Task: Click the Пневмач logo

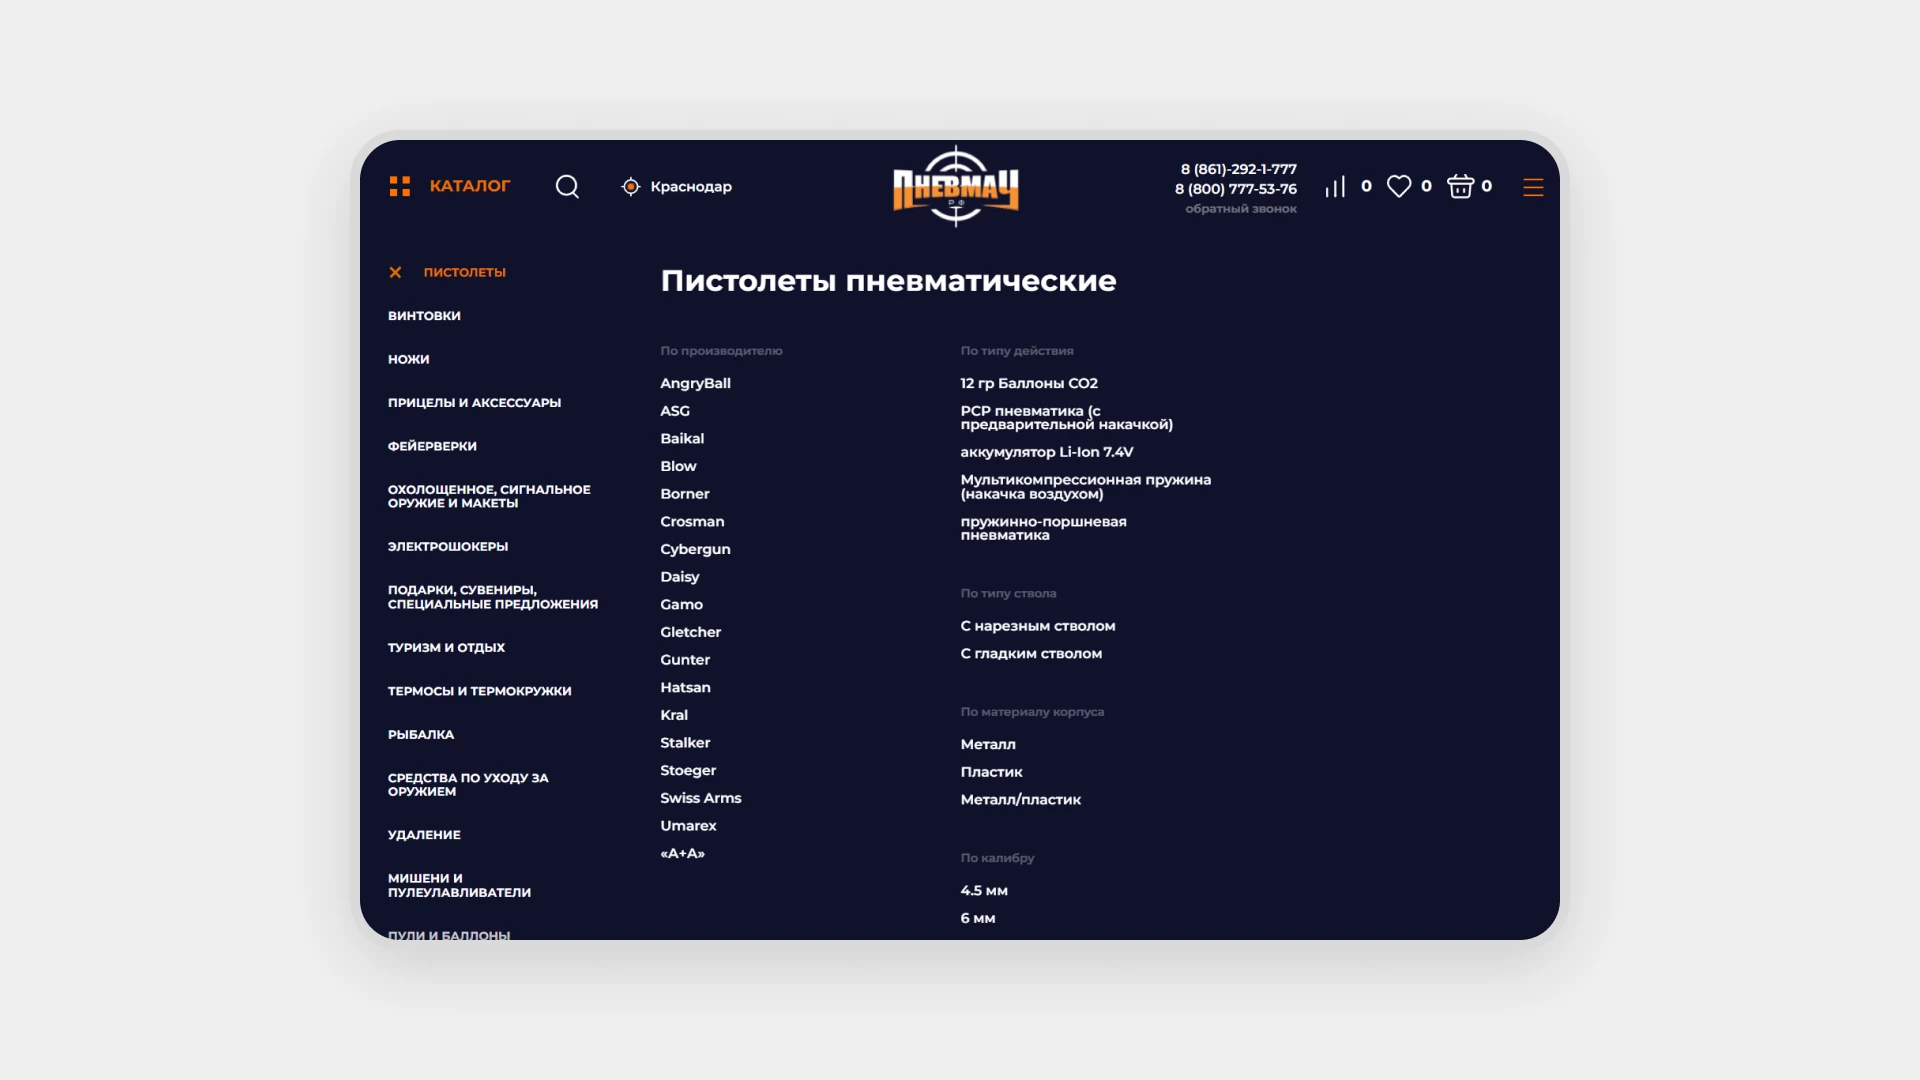Action: tap(955, 187)
